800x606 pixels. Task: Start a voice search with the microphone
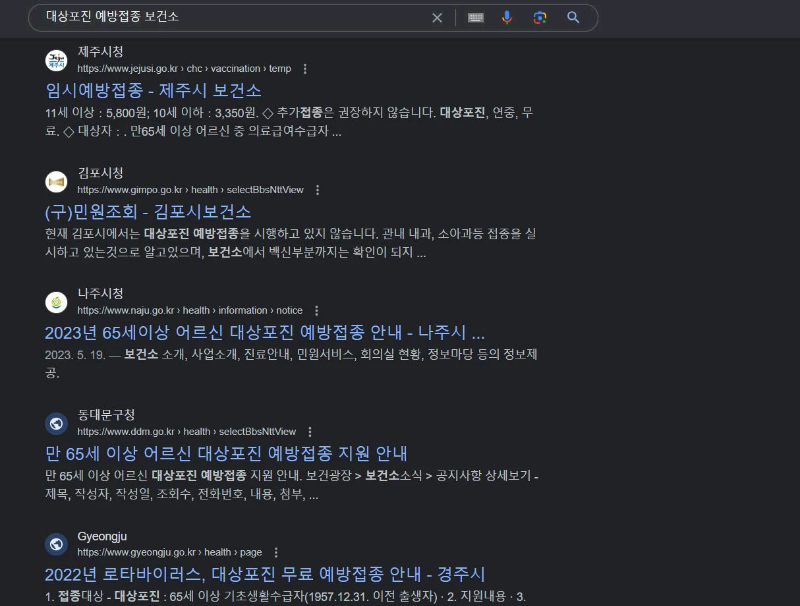coord(507,18)
